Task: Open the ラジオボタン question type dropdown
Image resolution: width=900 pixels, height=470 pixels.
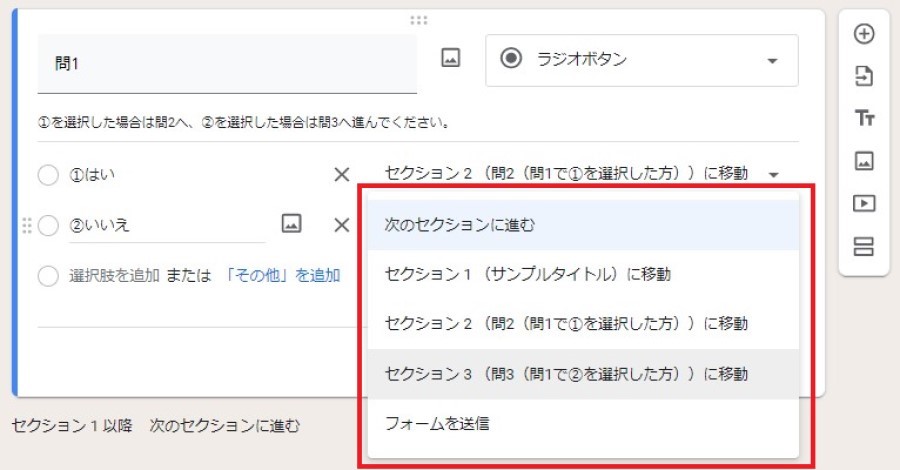Action: [641, 61]
